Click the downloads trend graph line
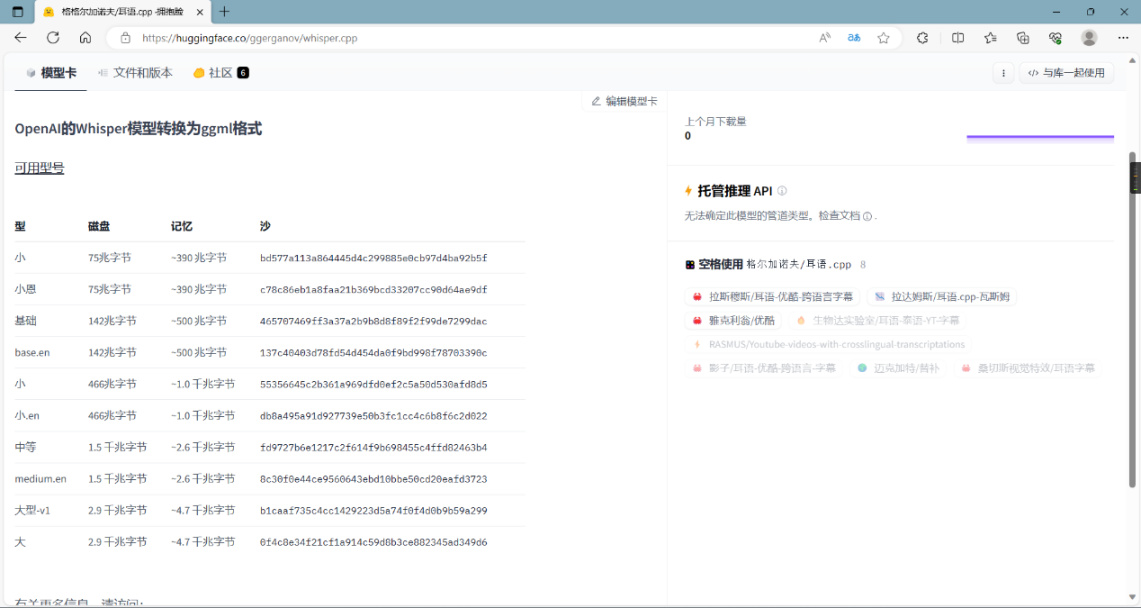1141x608 pixels. tap(1040, 136)
